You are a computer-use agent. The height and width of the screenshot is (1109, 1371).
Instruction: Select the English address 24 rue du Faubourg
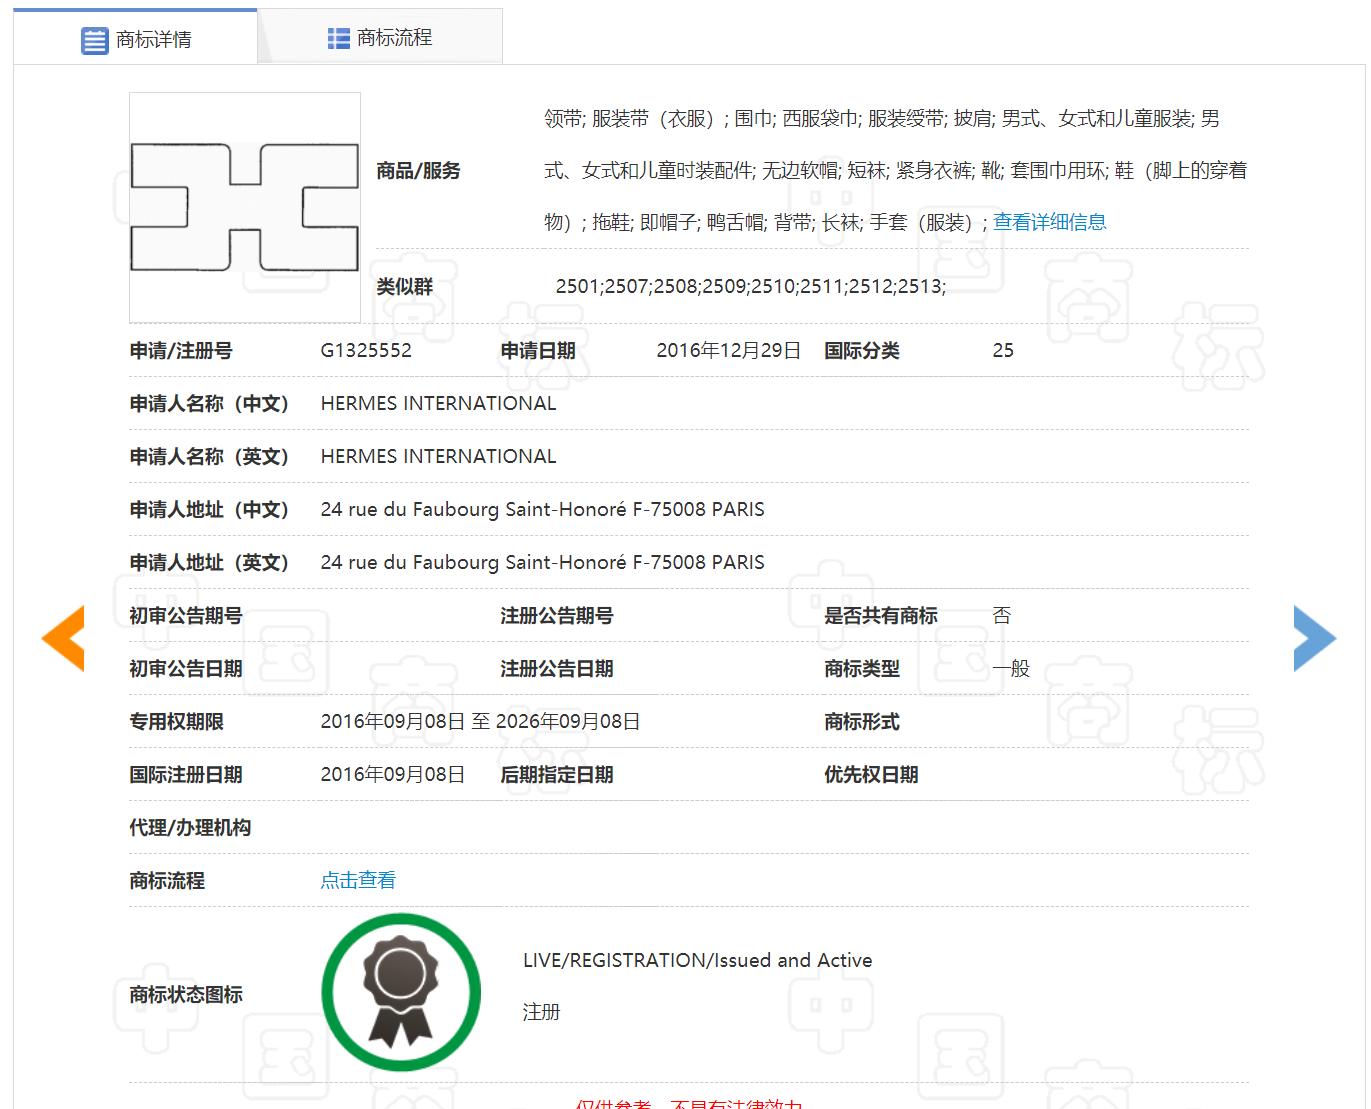[542, 562]
